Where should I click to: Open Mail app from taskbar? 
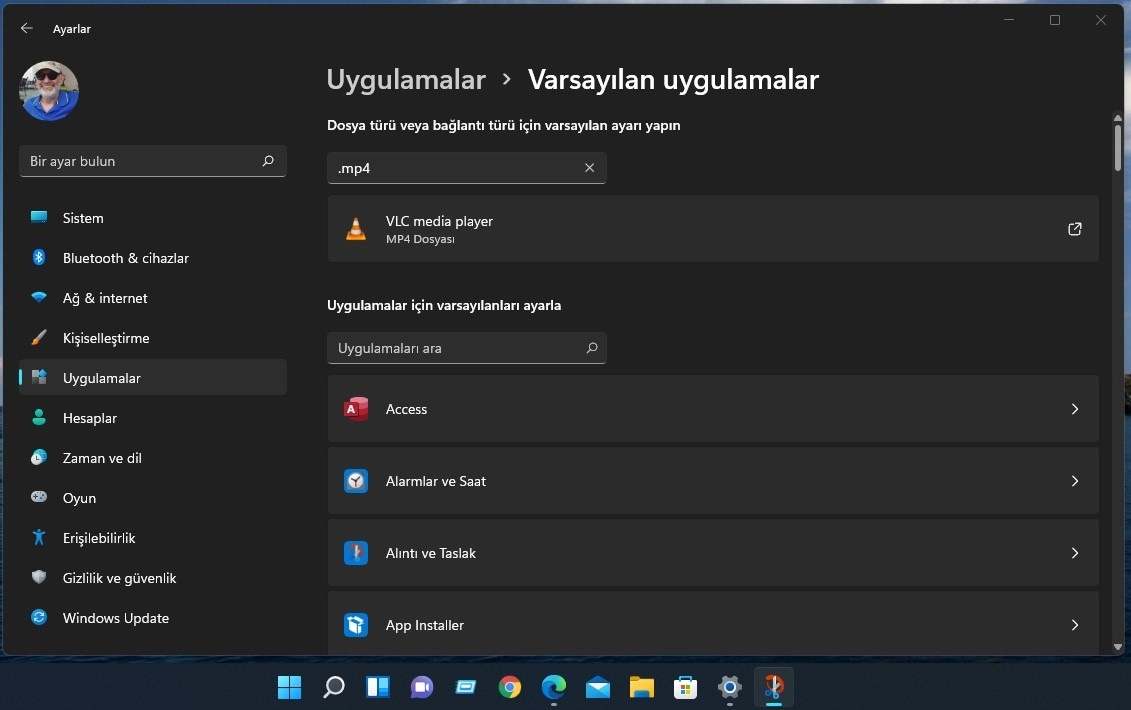click(597, 687)
